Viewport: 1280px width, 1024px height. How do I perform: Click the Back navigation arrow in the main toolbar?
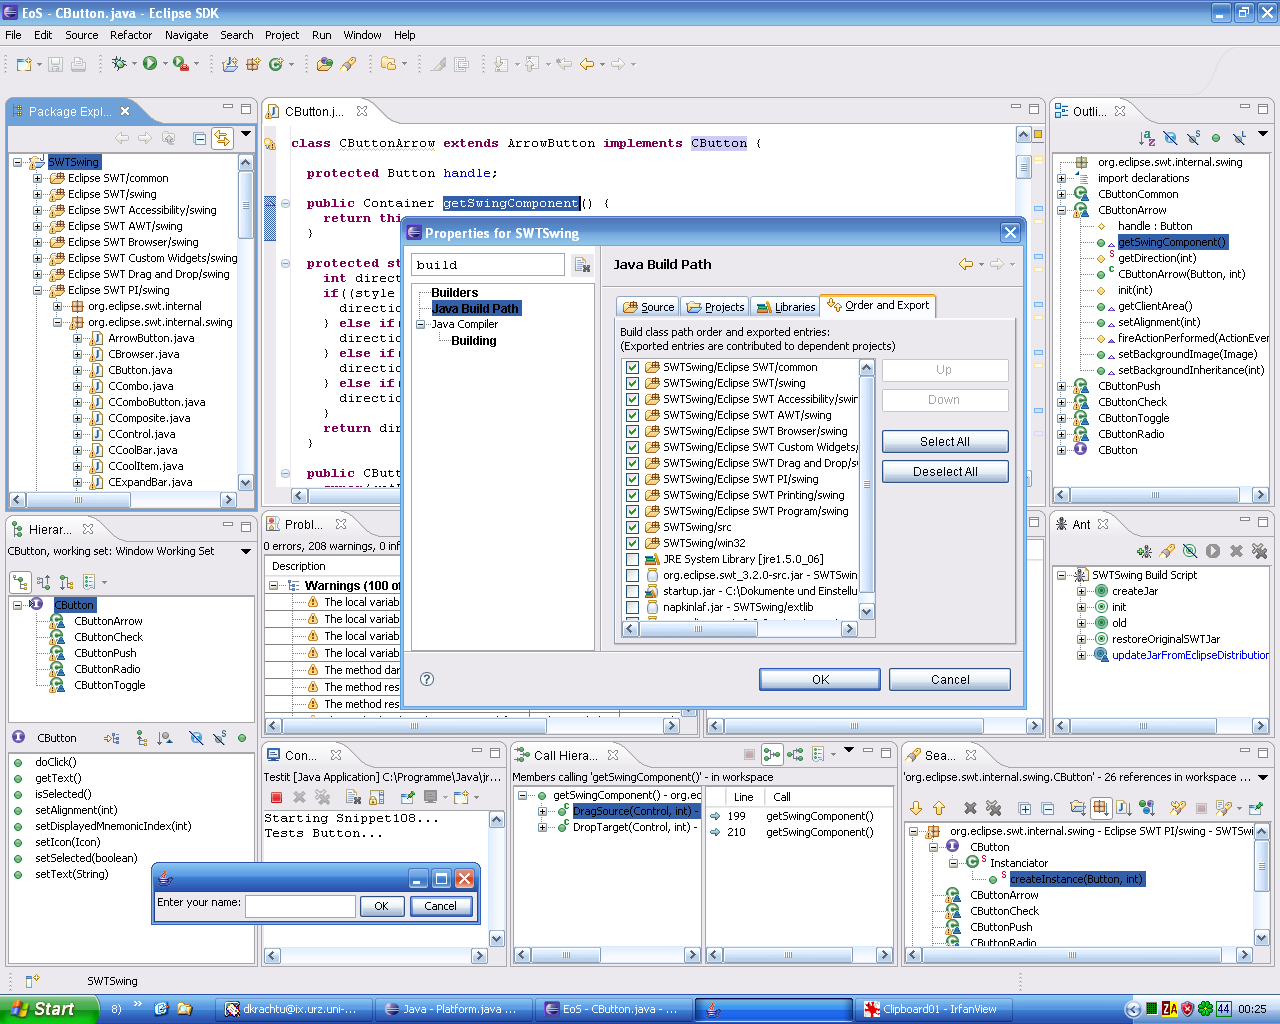point(586,64)
